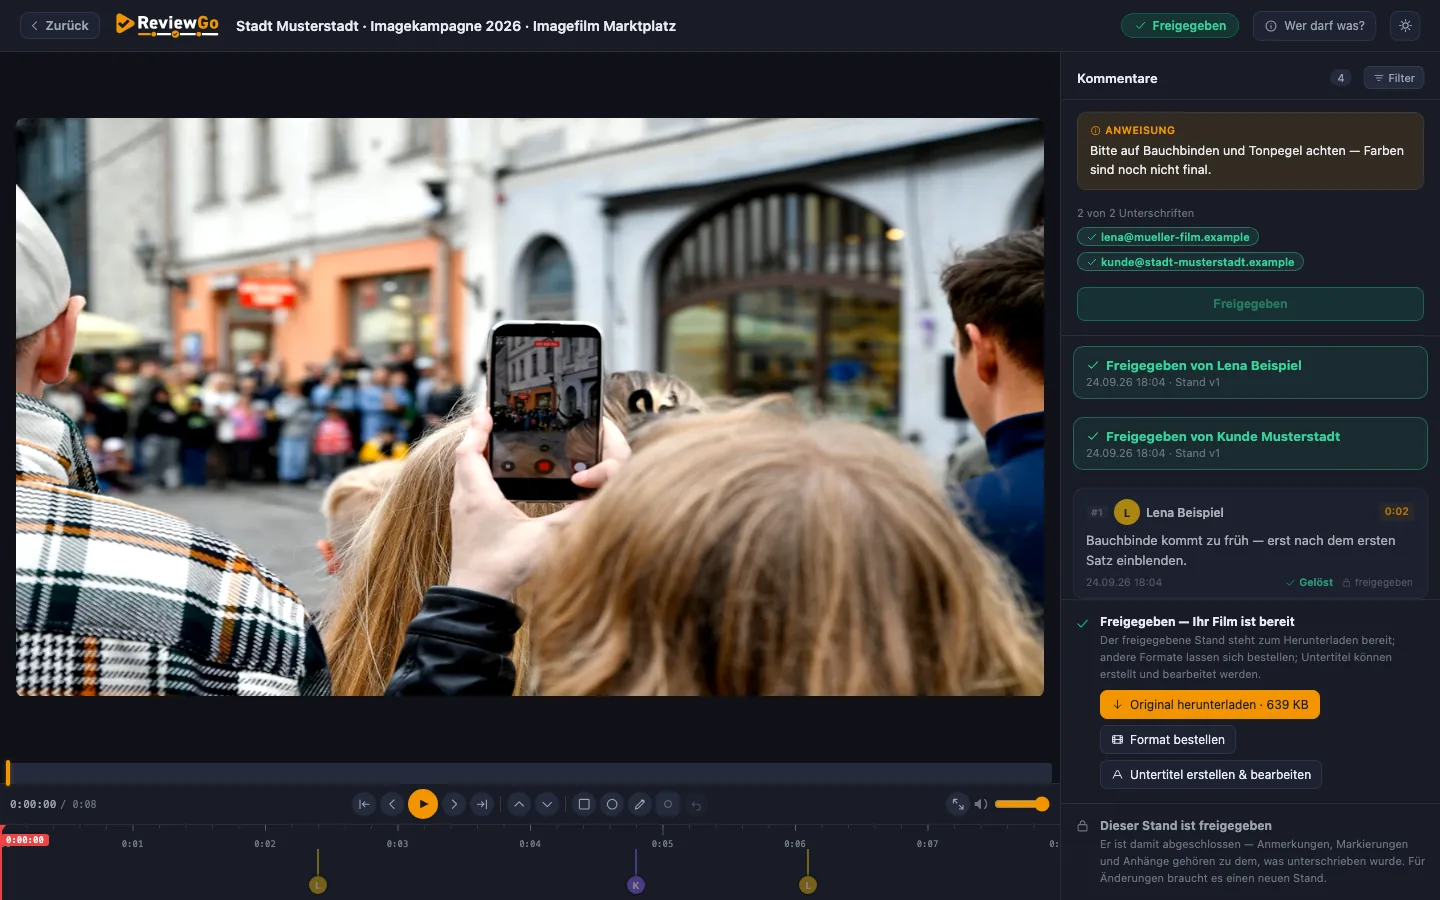
Task: Click 'Original herunterladen · 639 KB'
Action: (1210, 705)
